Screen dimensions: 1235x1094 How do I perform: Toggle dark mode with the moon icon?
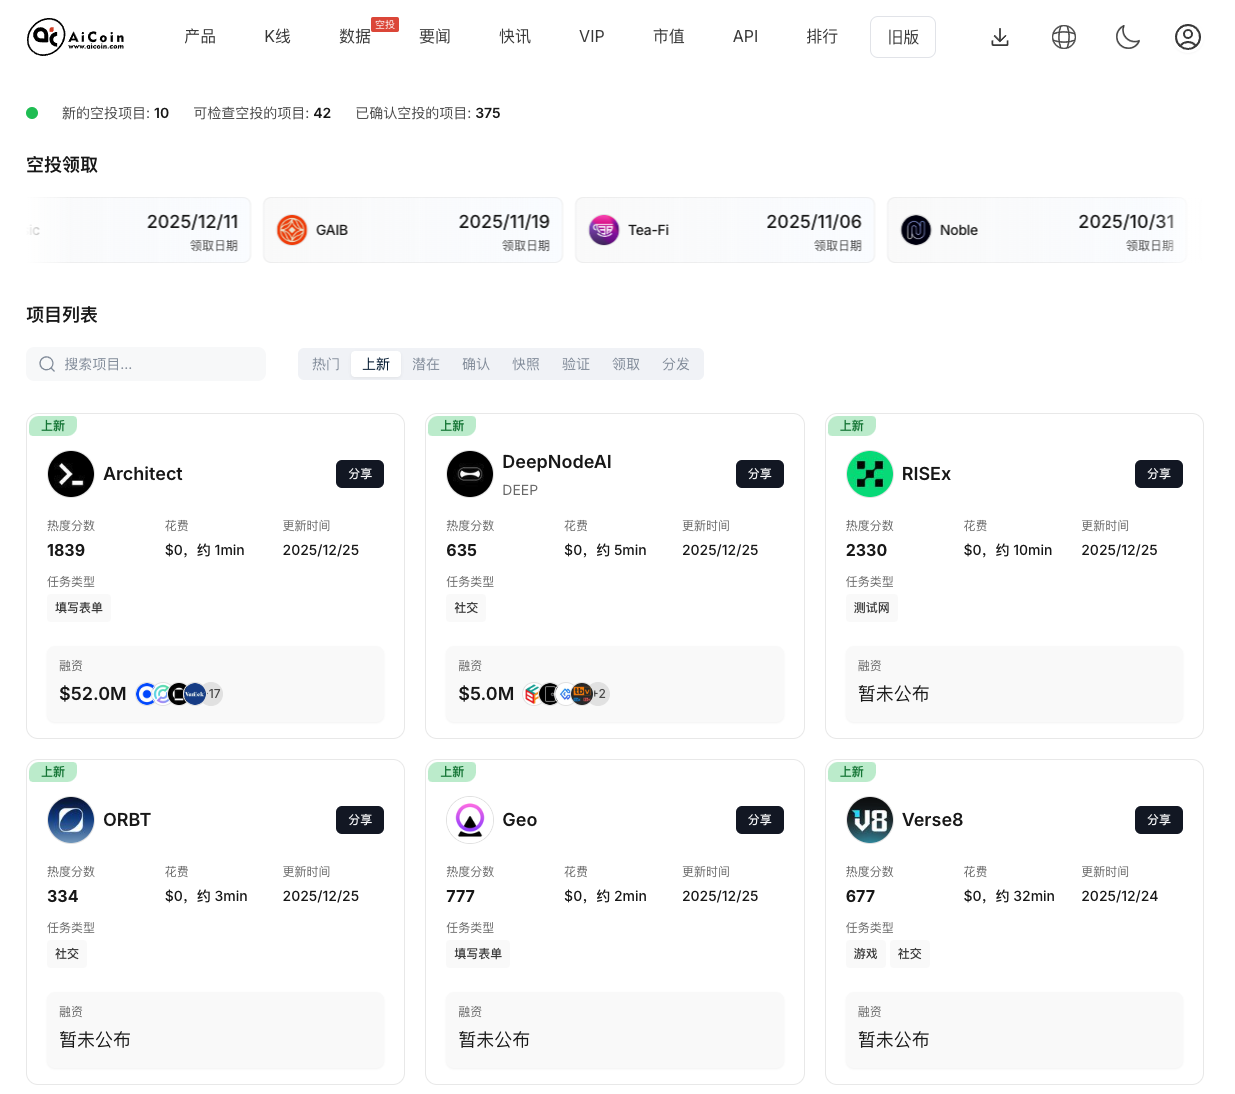pos(1127,36)
